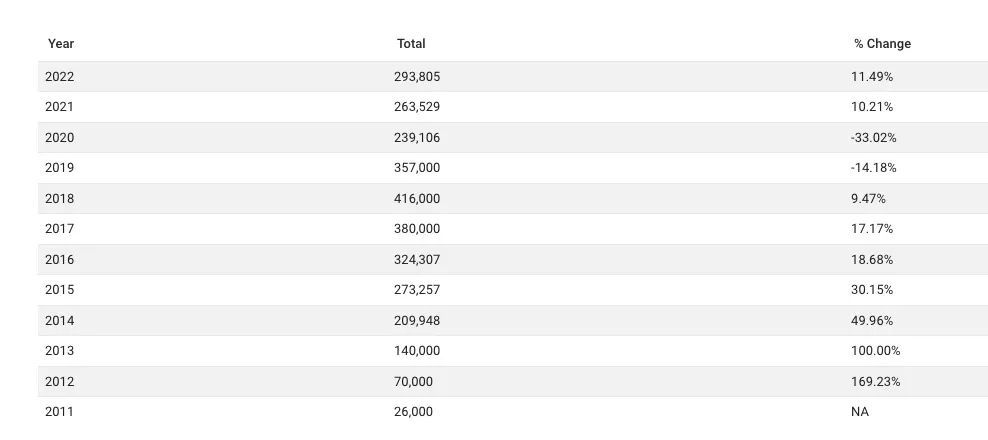Click the Total column header
Image resolution: width=988 pixels, height=440 pixels.
[x=411, y=43]
